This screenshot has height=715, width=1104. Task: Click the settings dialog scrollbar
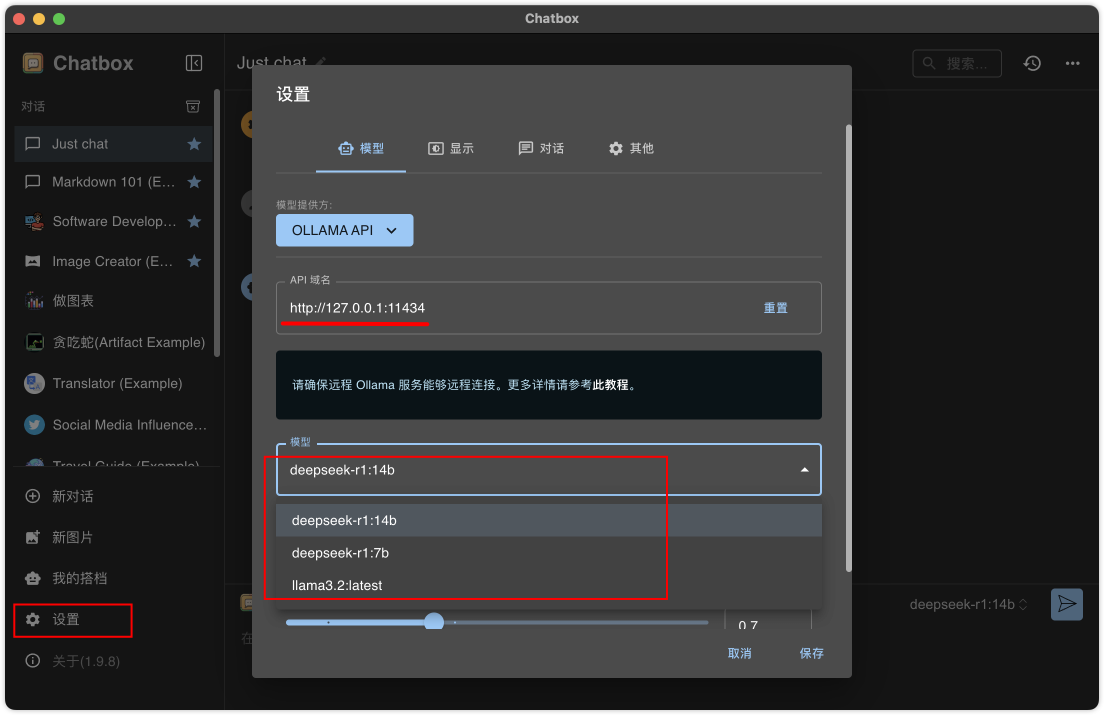tap(848, 348)
